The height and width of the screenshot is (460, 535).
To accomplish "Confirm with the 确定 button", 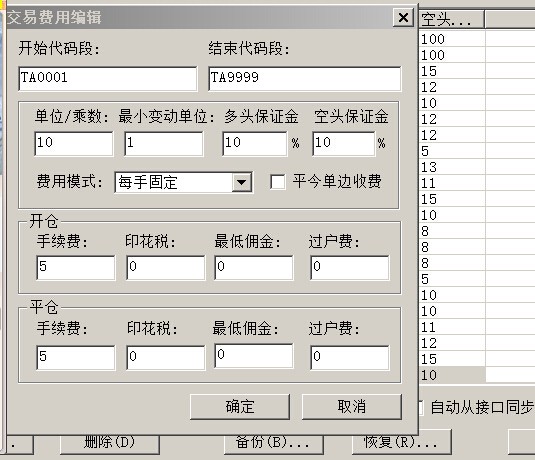I will [x=240, y=407].
